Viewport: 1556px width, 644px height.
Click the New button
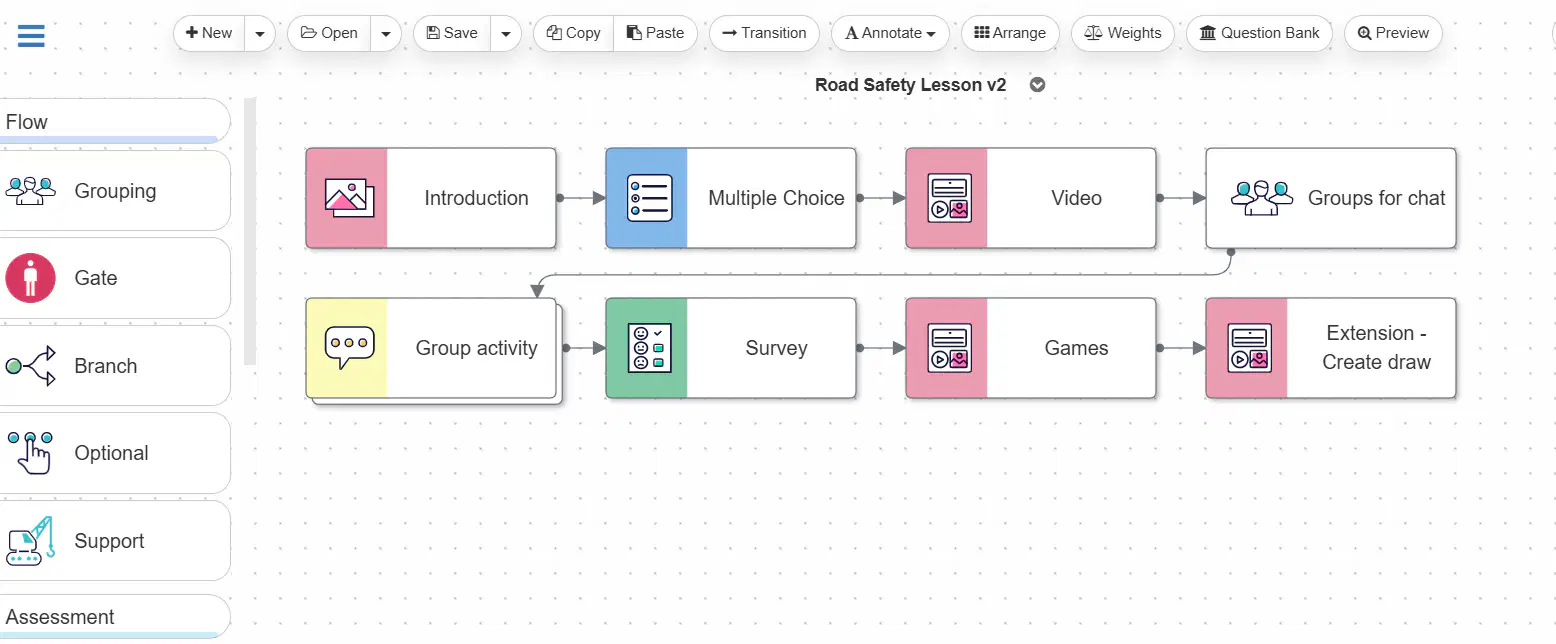(210, 33)
